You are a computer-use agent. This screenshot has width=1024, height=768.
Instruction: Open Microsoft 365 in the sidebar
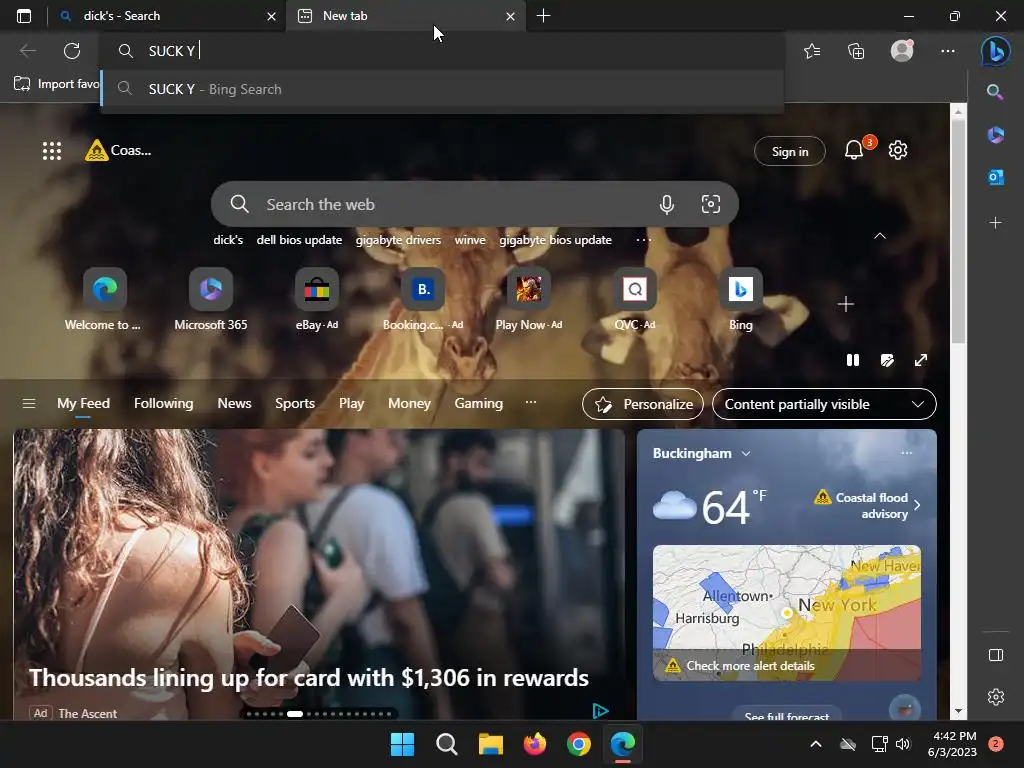tap(995, 135)
